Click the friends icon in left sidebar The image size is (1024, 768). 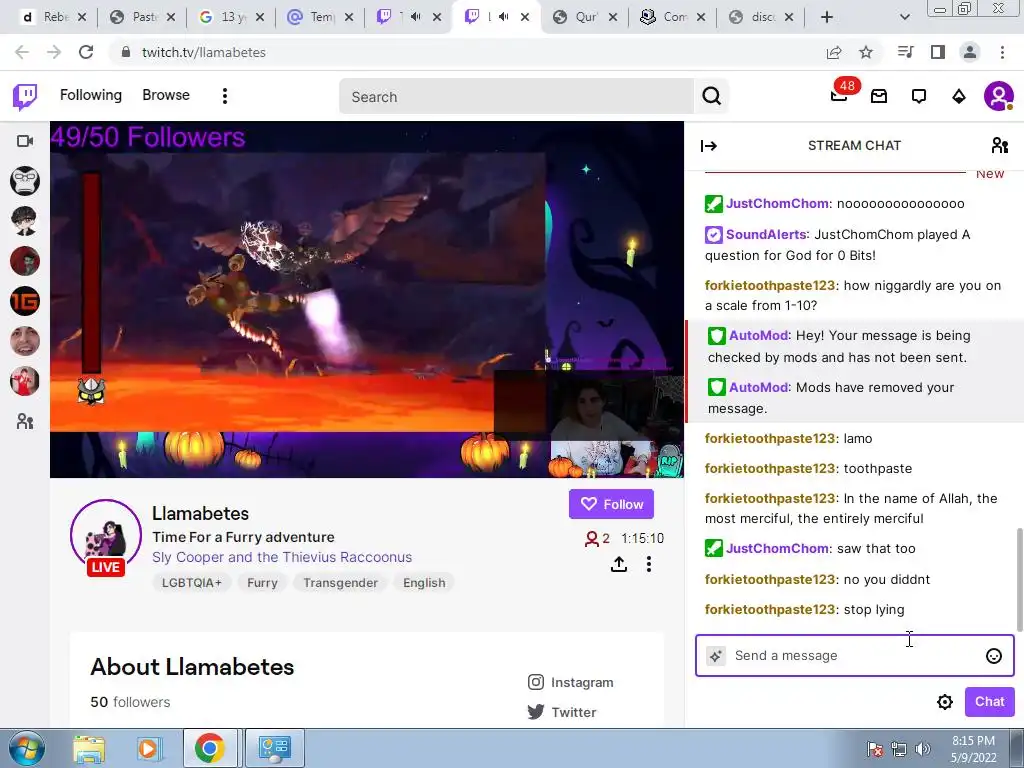click(x=25, y=421)
